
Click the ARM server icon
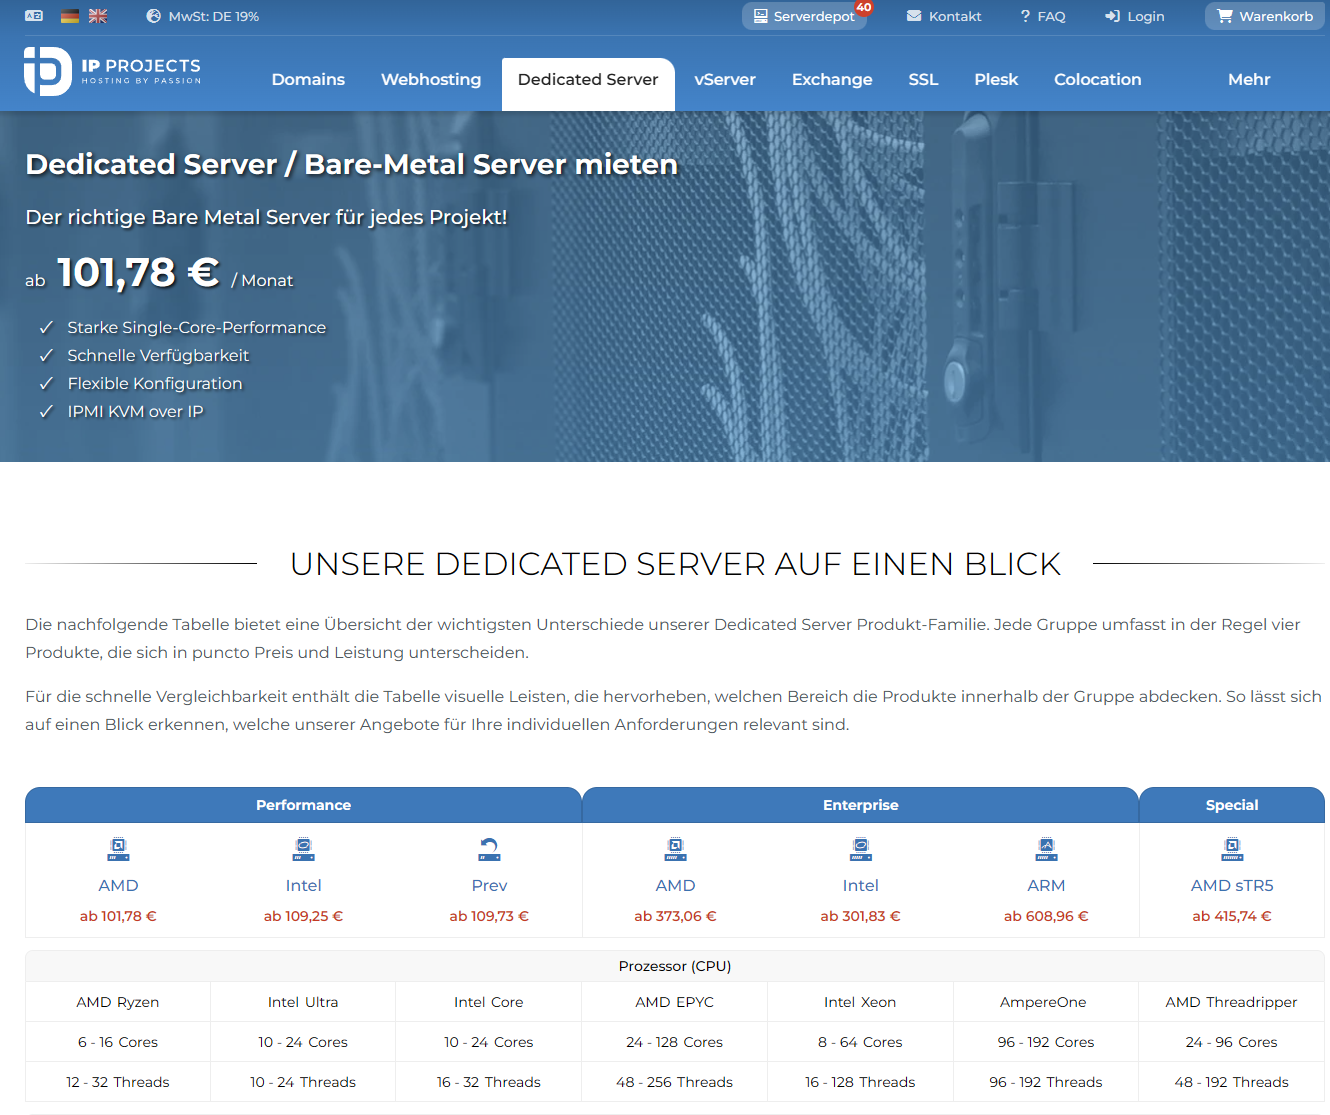click(1046, 850)
